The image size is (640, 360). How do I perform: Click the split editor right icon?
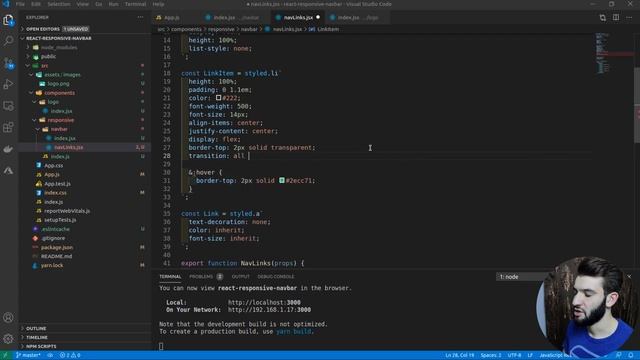click(616, 18)
